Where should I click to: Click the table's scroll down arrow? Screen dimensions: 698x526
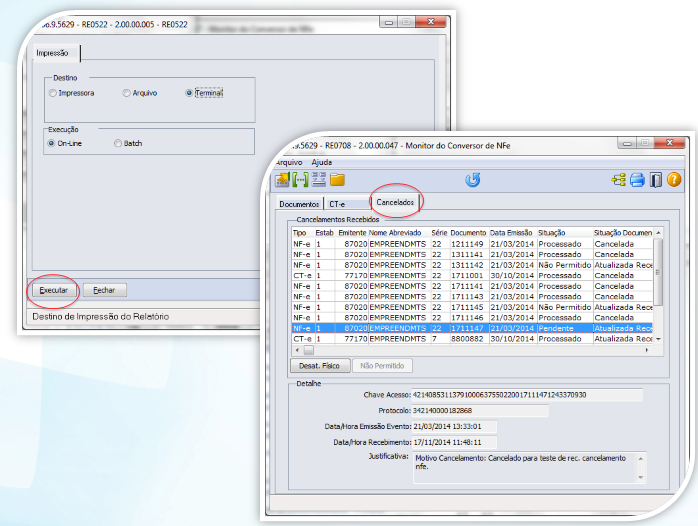pos(658,339)
